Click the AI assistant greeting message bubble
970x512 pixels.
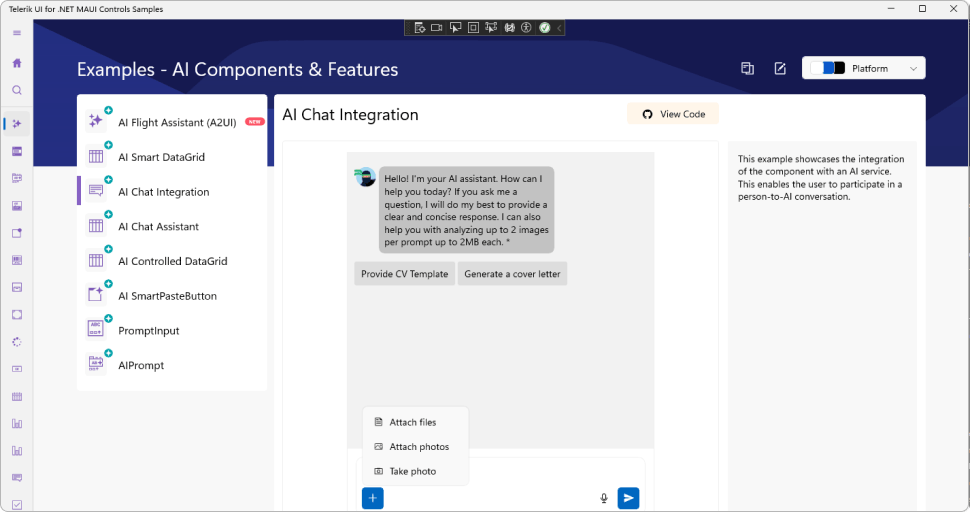[x=466, y=210]
